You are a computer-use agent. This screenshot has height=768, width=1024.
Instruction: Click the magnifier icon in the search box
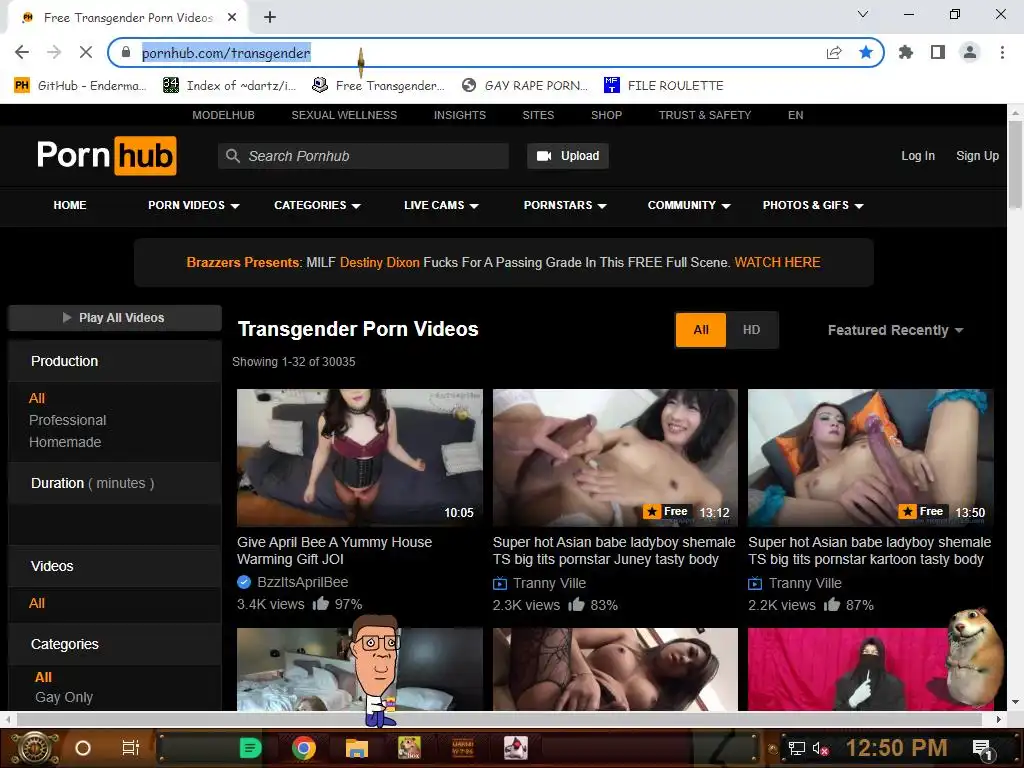(x=232, y=156)
